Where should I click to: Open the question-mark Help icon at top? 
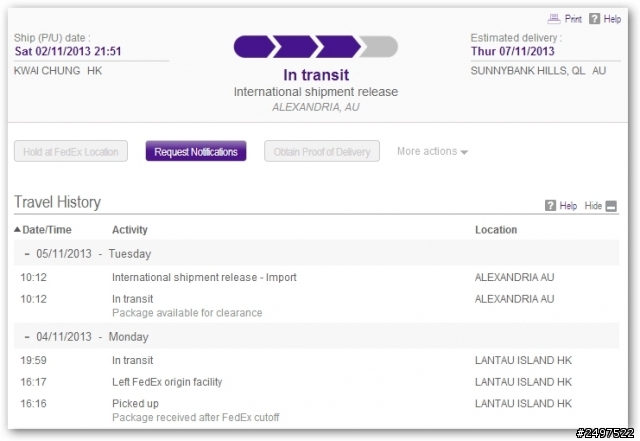(x=594, y=18)
